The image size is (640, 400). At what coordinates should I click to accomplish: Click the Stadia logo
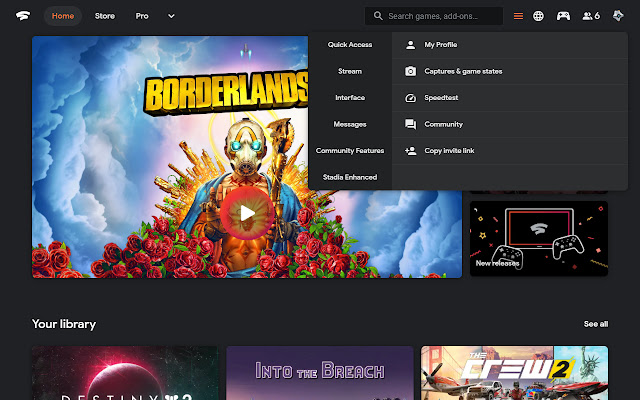coord(23,16)
